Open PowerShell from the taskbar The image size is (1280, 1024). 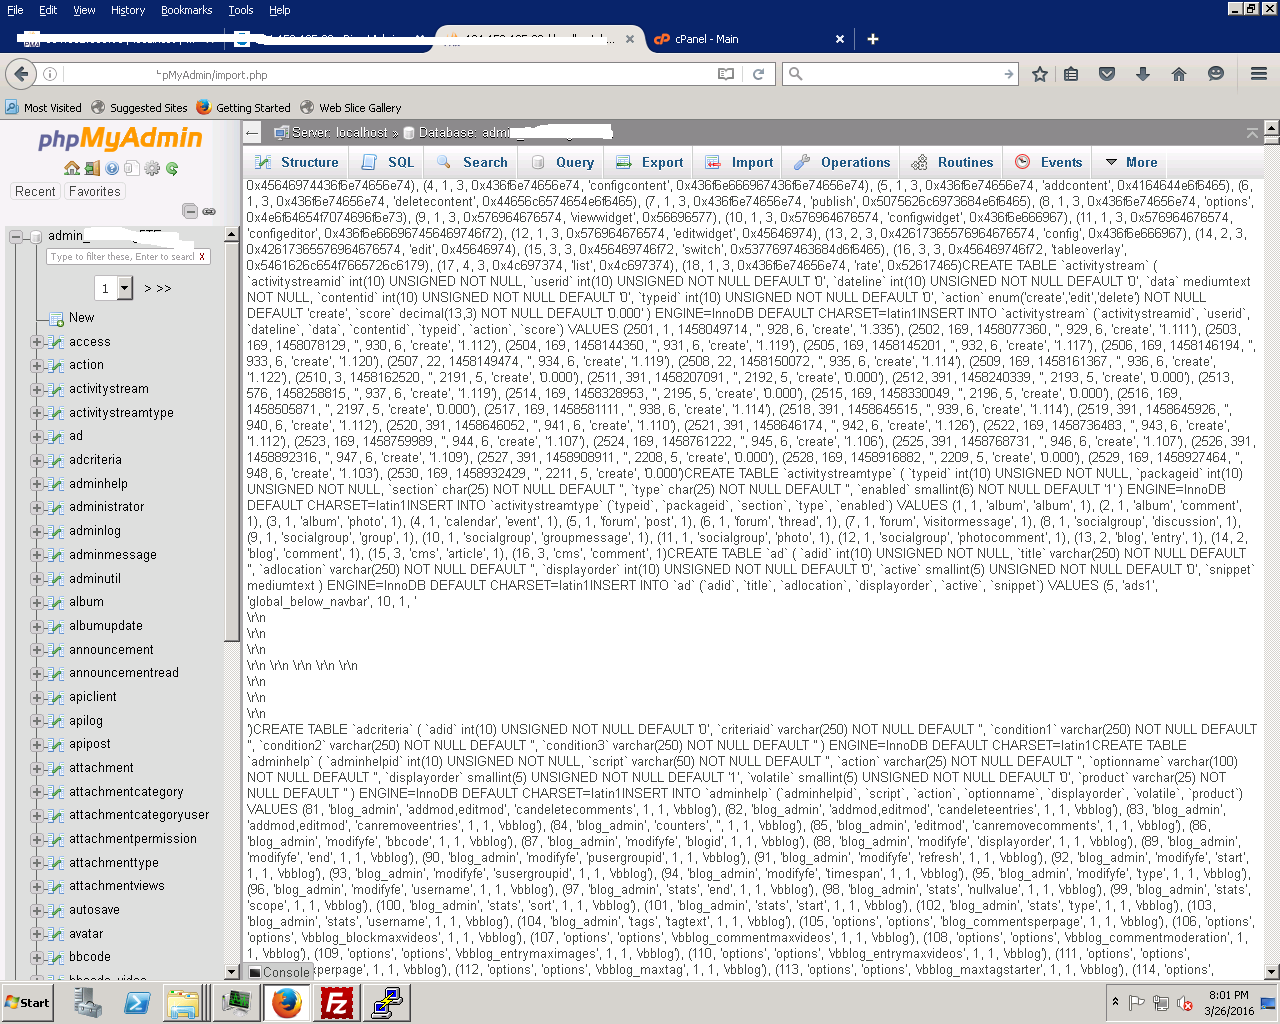136,1003
